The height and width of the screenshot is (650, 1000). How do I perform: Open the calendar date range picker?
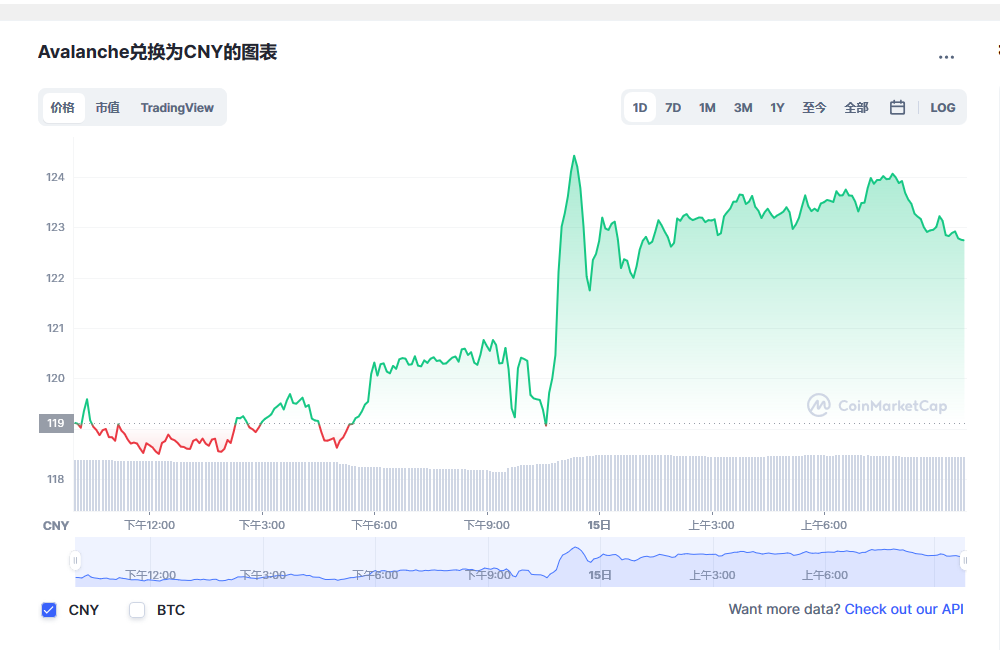[x=897, y=107]
